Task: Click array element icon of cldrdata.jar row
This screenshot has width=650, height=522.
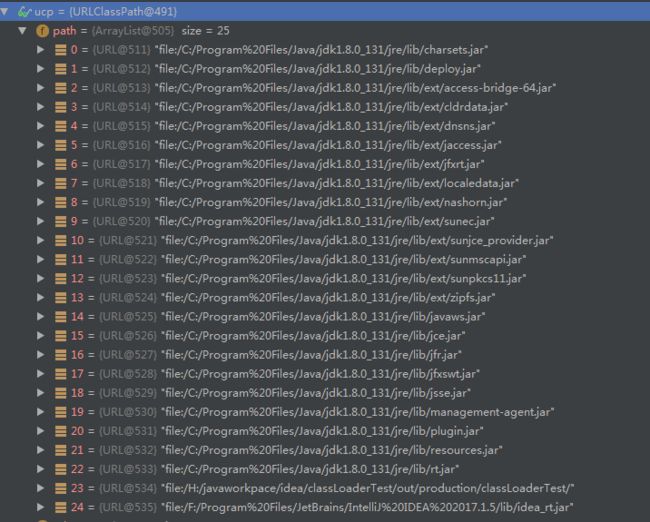Action: (61, 107)
